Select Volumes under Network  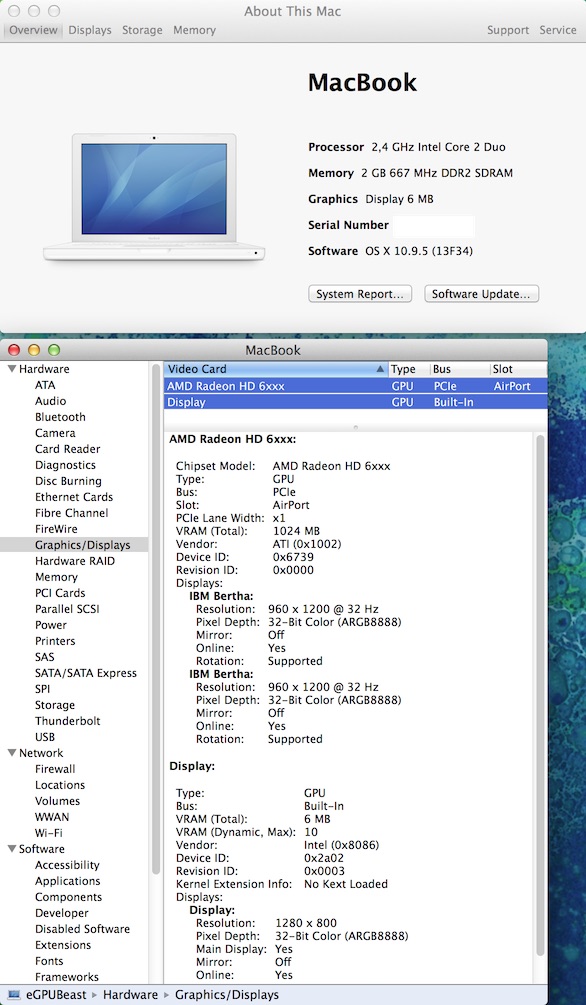tap(58, 801)
